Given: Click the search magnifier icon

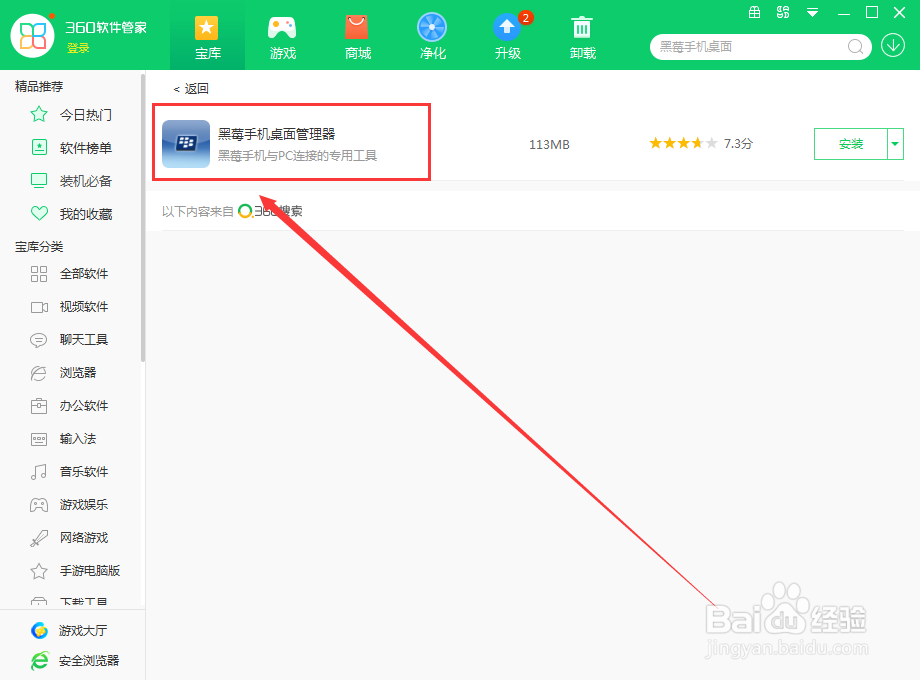Looking at the screenshot, I should 855,46.
